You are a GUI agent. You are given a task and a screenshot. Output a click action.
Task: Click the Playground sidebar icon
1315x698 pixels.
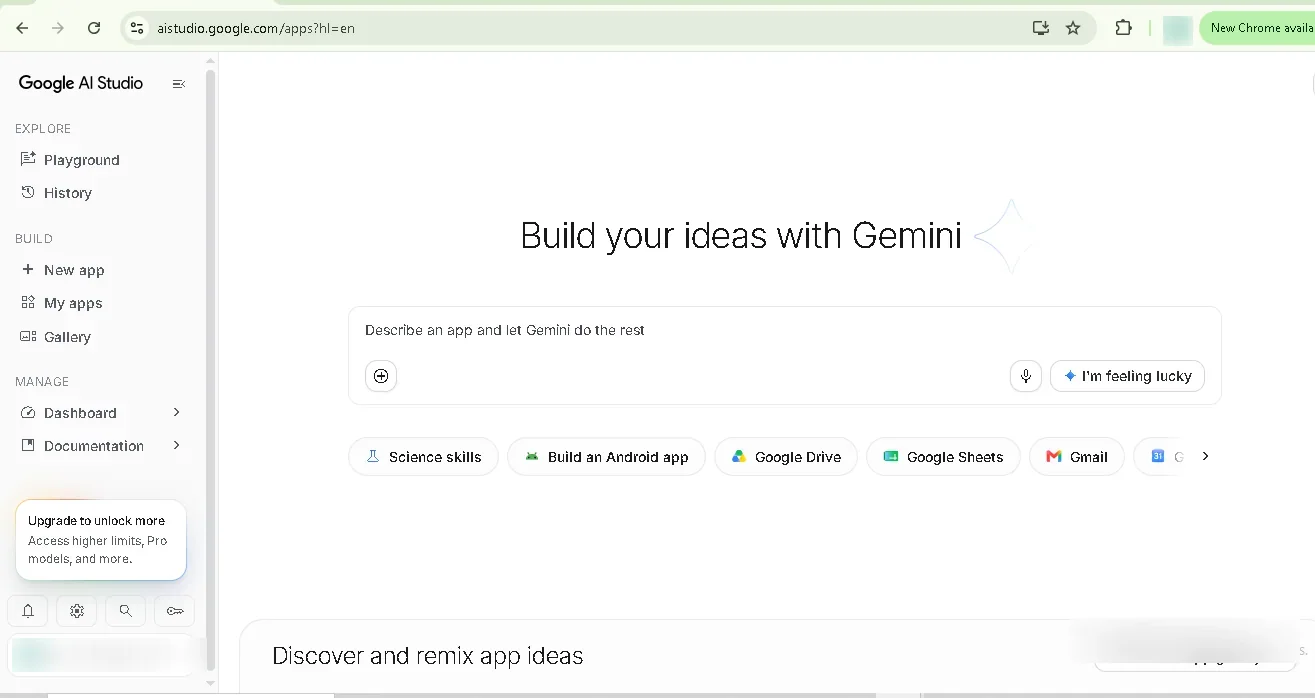pyautogui.click(x=28, y=159)
